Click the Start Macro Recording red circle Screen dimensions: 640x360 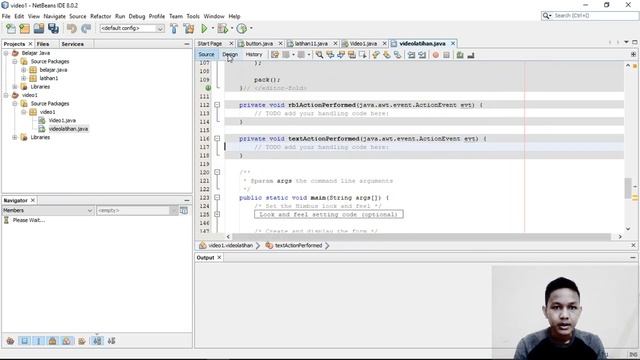coord(436,55)
